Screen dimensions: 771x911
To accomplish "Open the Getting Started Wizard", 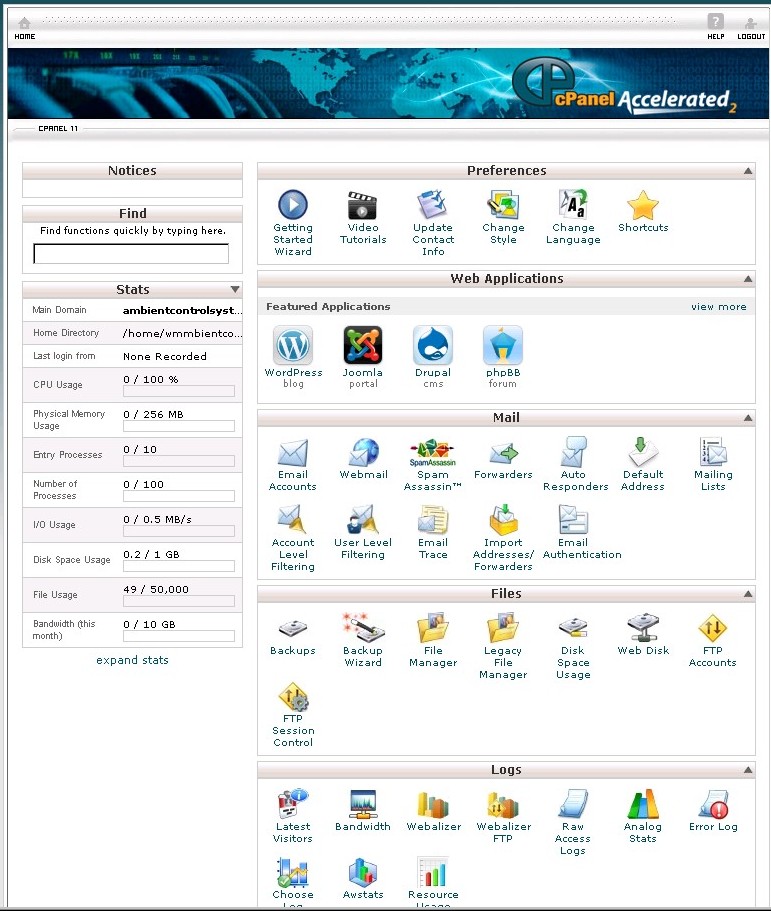I will [x=293, y=223].
